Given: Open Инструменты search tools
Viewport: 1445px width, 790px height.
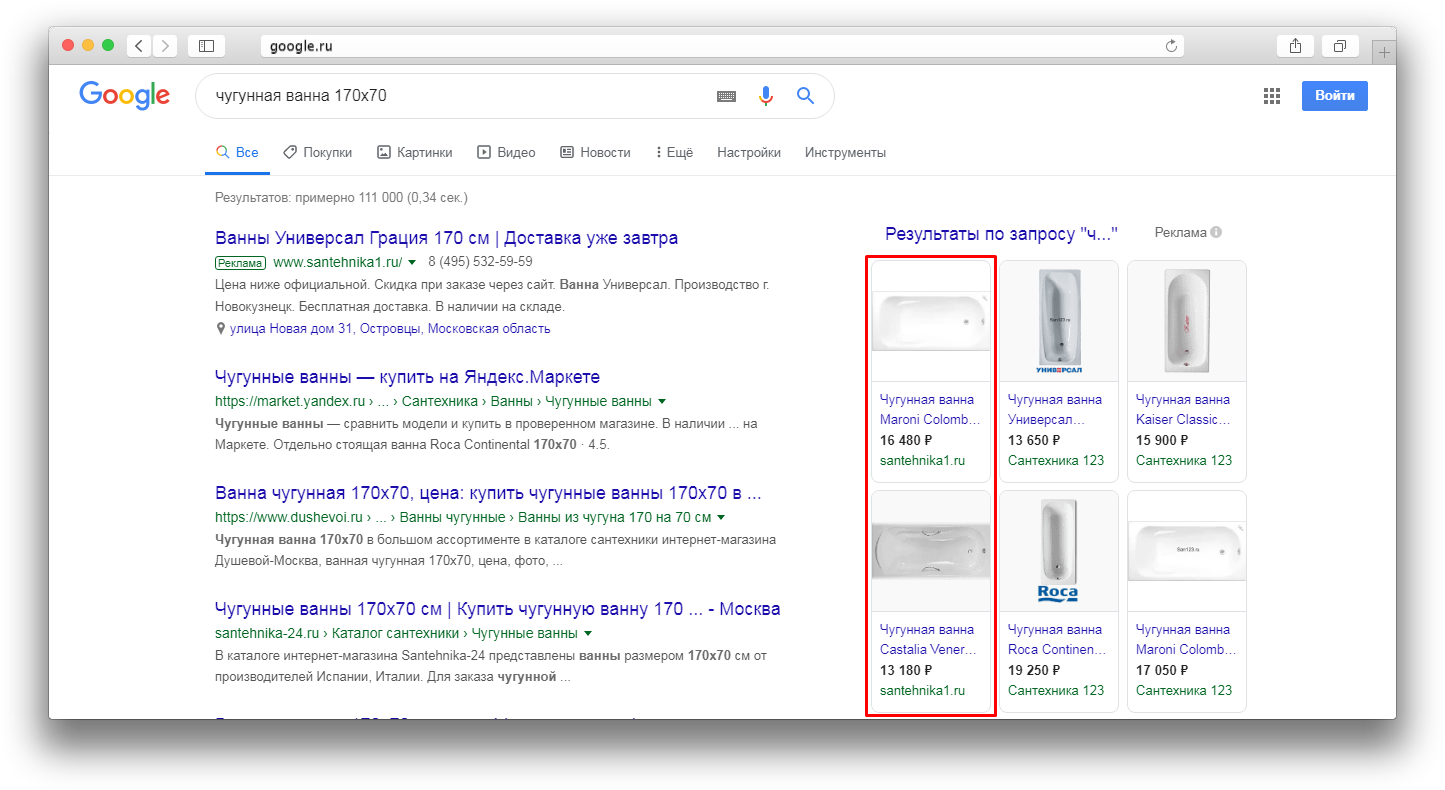Looking at the screenshot, I should pyautogui.click(x=845, y=152).
